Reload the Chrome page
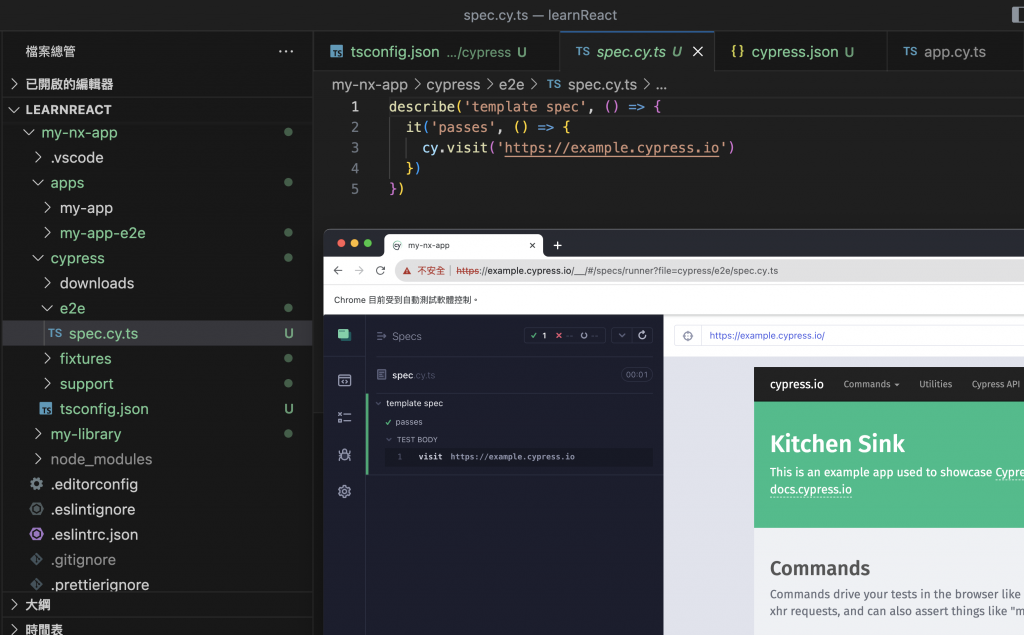1024x635 pixels. click(x=380, y=270)
